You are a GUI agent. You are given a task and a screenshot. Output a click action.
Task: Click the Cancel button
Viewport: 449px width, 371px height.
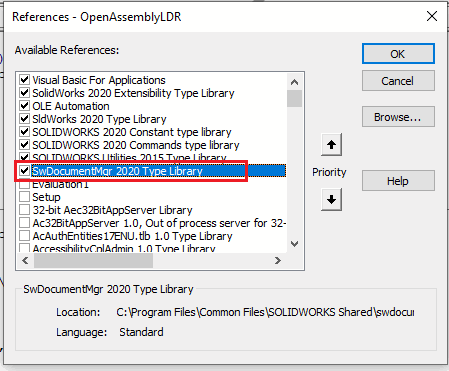point(398,81)
